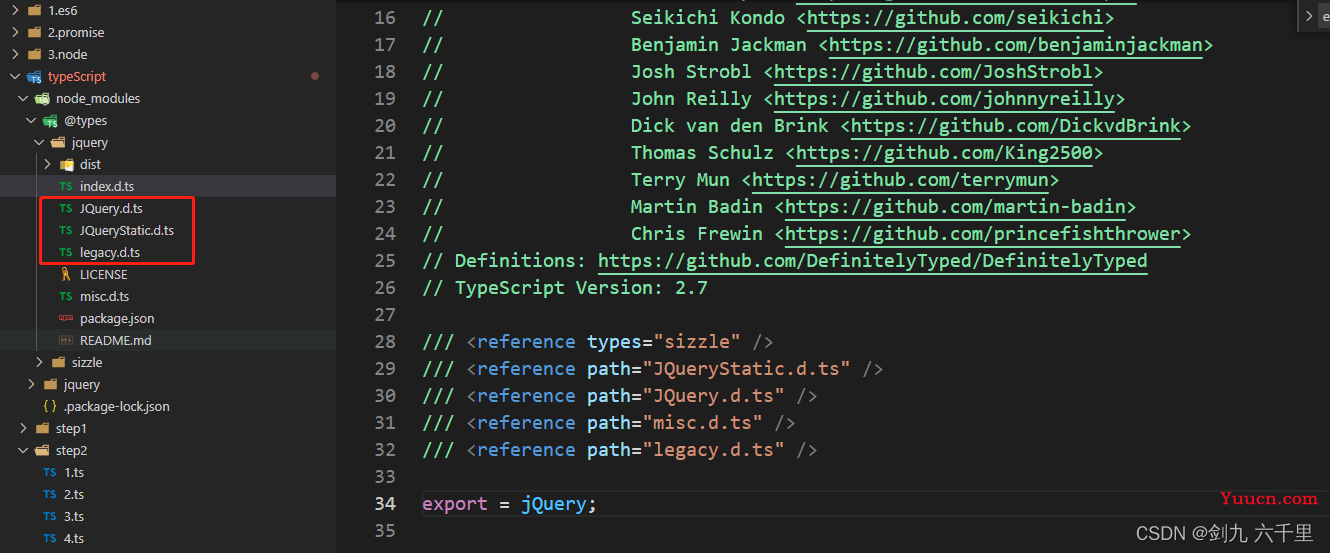Follow the github.com/seikichi link
Viewport: 1330px width, 553px height.
click(x=955, y=18)
